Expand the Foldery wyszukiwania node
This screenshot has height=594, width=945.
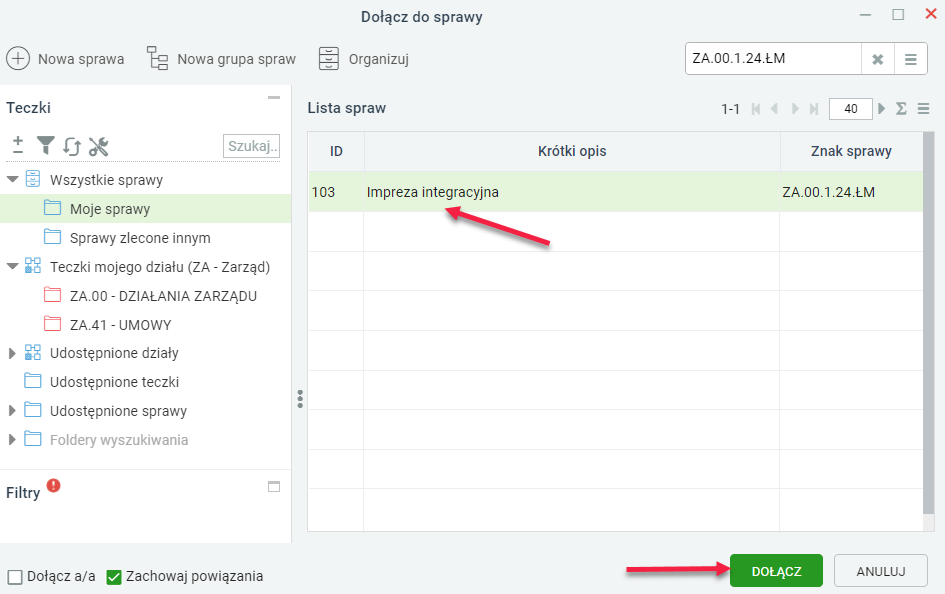pos(11,440)
